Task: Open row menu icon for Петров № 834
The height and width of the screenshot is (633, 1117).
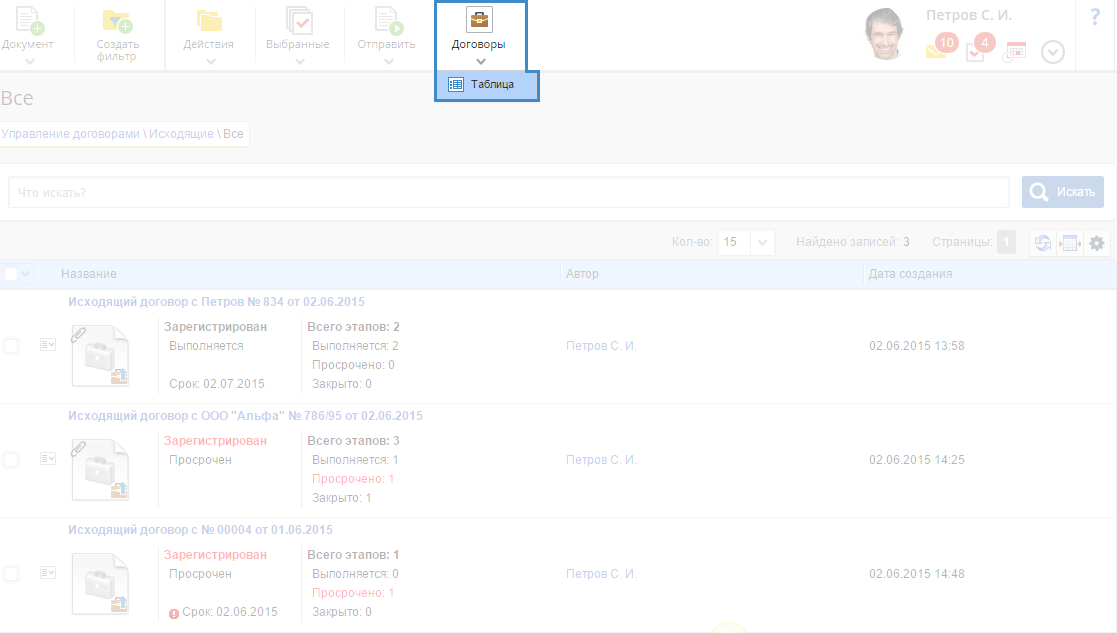Action: (48, 345)
